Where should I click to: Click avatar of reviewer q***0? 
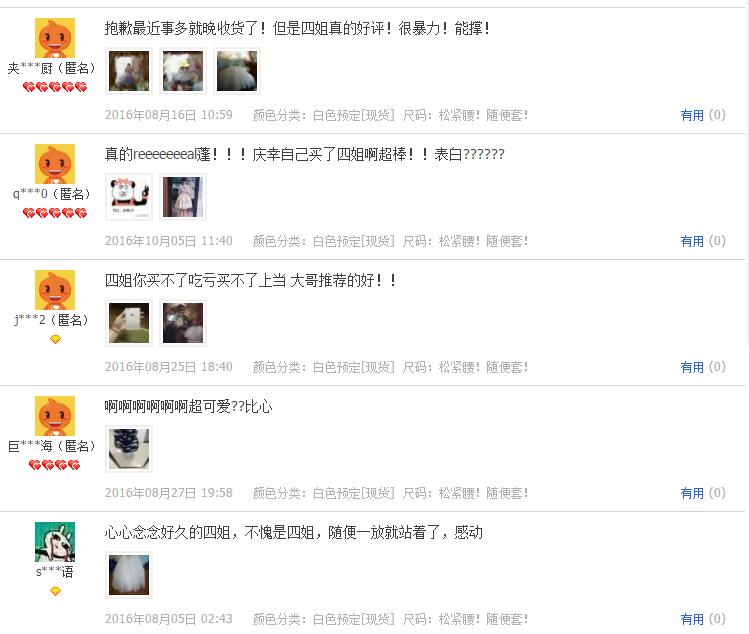55,164
